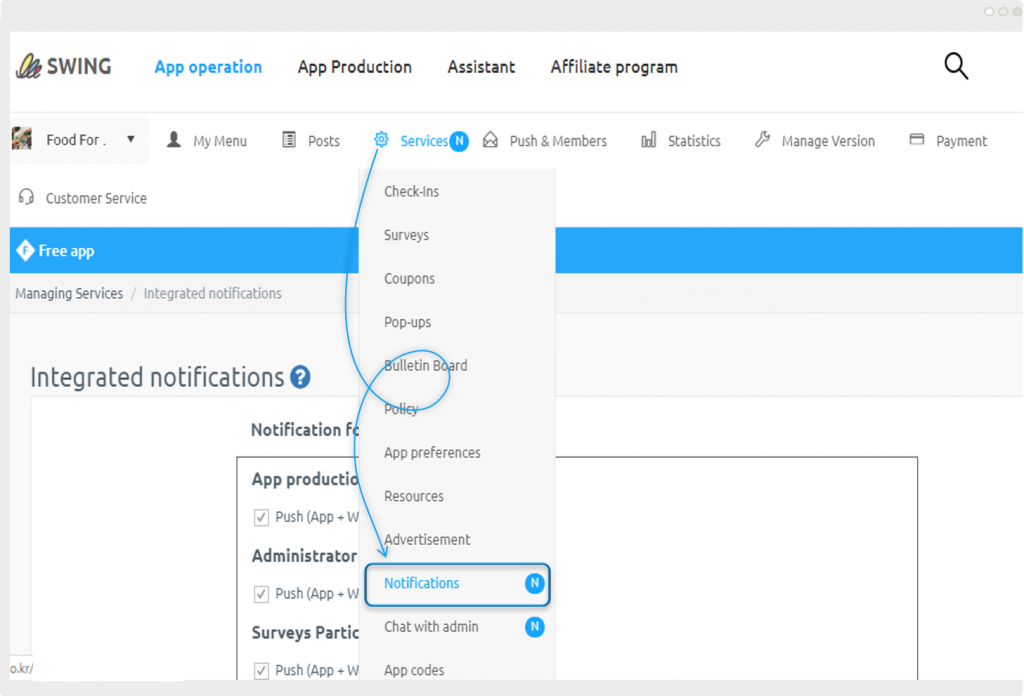Image resolution: width=1024 pixels, height=696 pixels.
Task: Click the blue help question mark icon
Action: (300, 378)
